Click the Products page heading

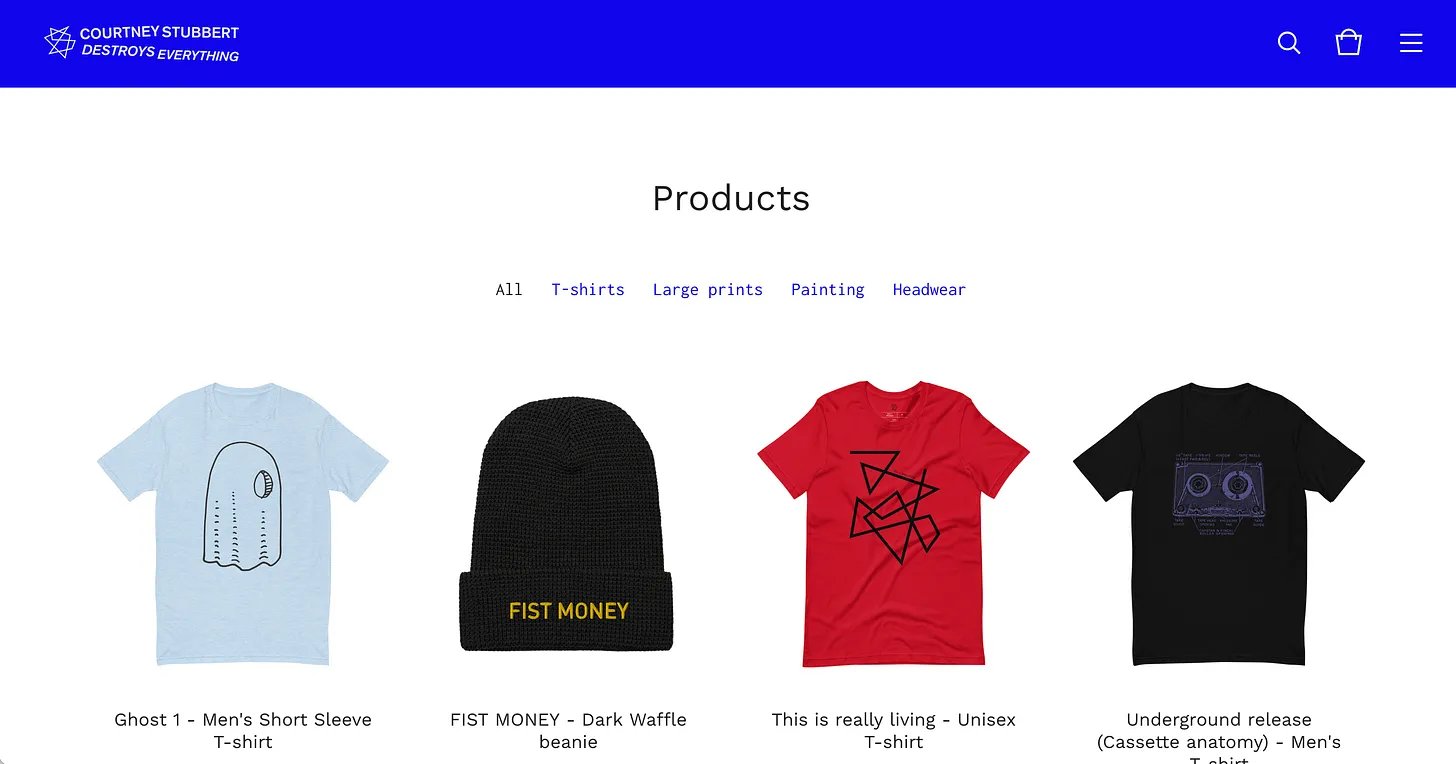pyautogui.click(x=731, y=198)
